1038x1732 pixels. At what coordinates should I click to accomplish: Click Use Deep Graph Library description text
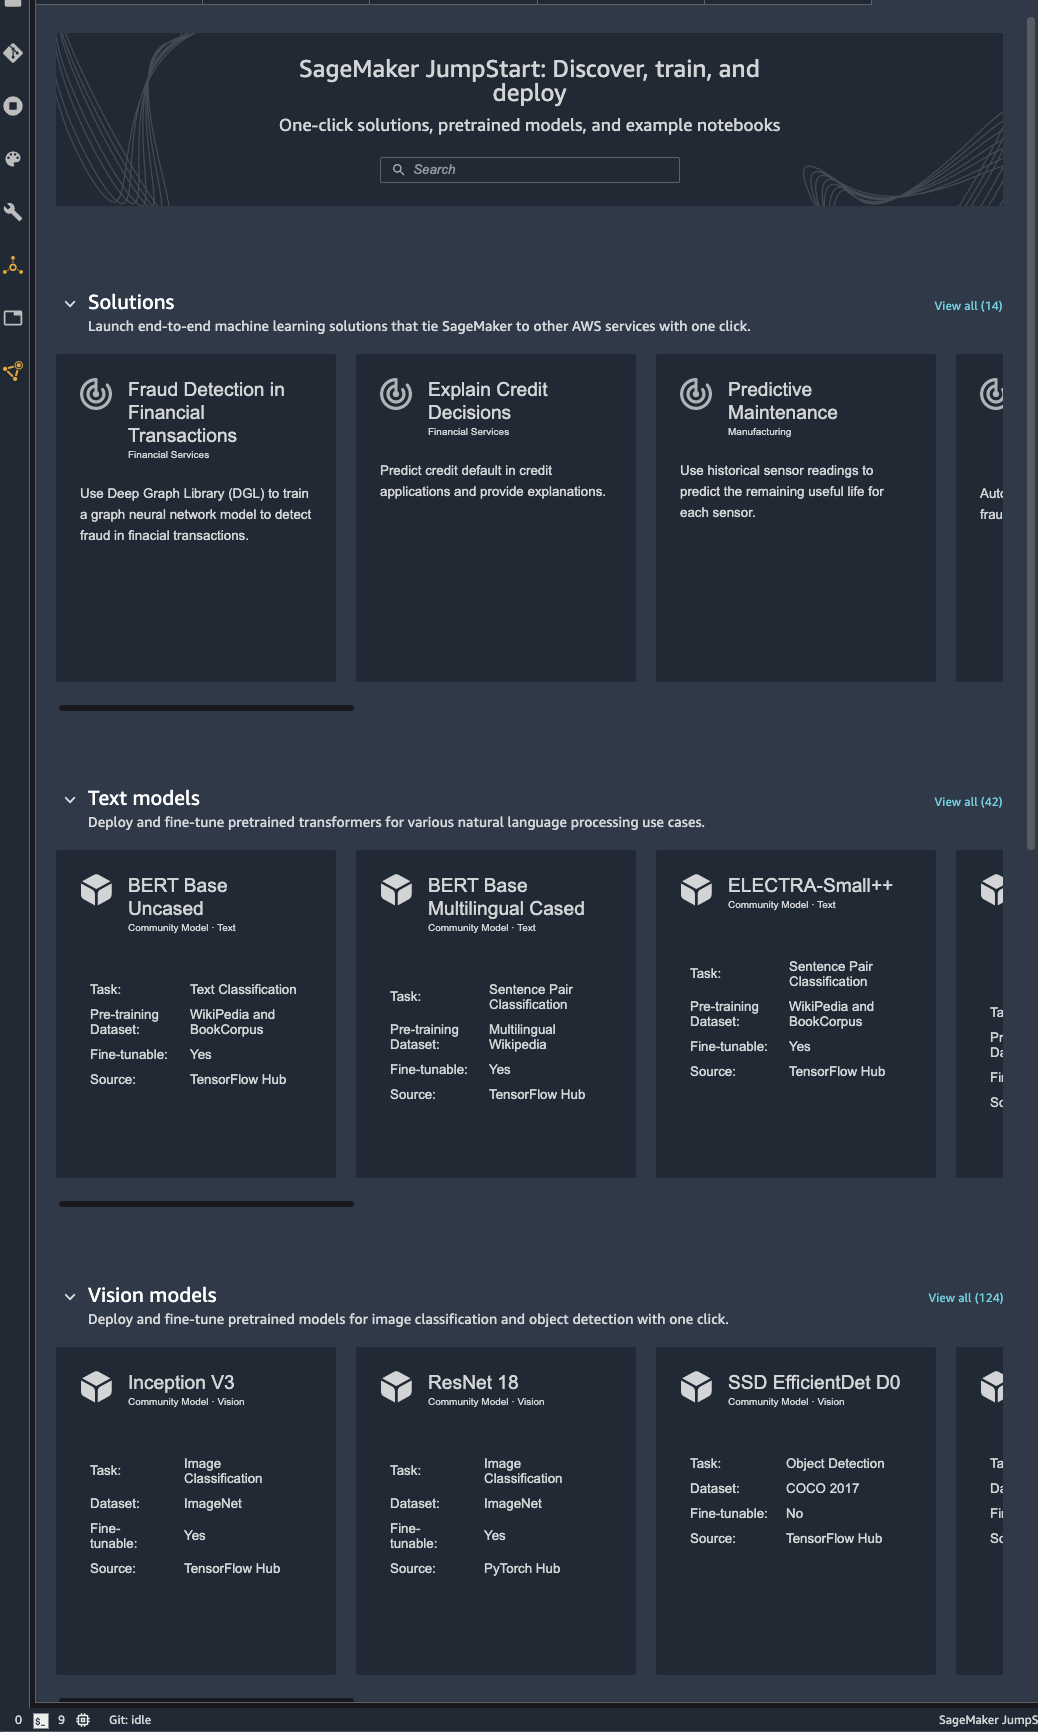[195, 515]
